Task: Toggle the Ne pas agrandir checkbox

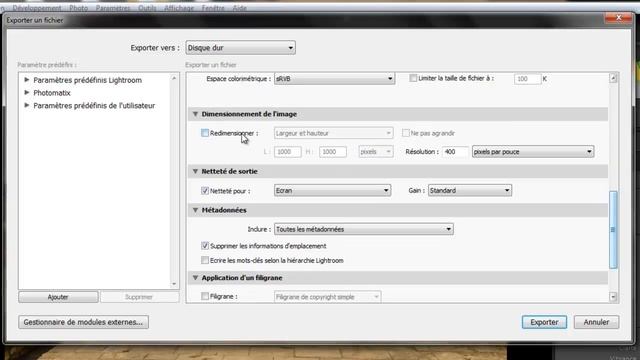Action: coord(406,133)
